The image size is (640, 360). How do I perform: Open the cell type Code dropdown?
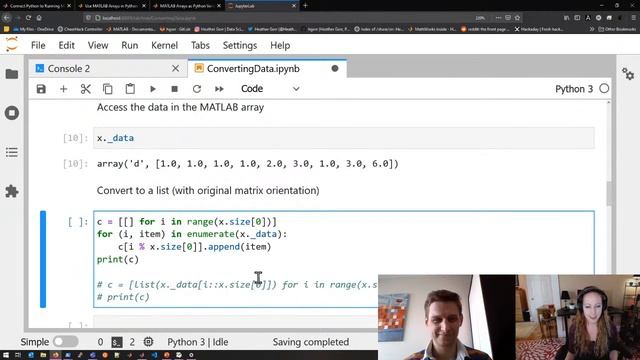pos(270,89)
